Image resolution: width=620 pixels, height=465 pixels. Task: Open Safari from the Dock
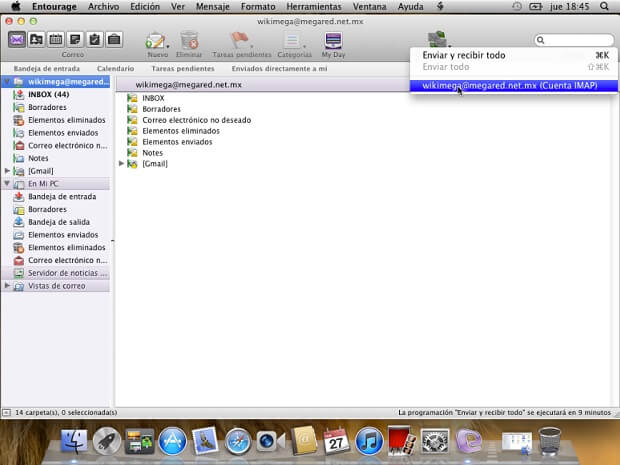coord(238,441)
